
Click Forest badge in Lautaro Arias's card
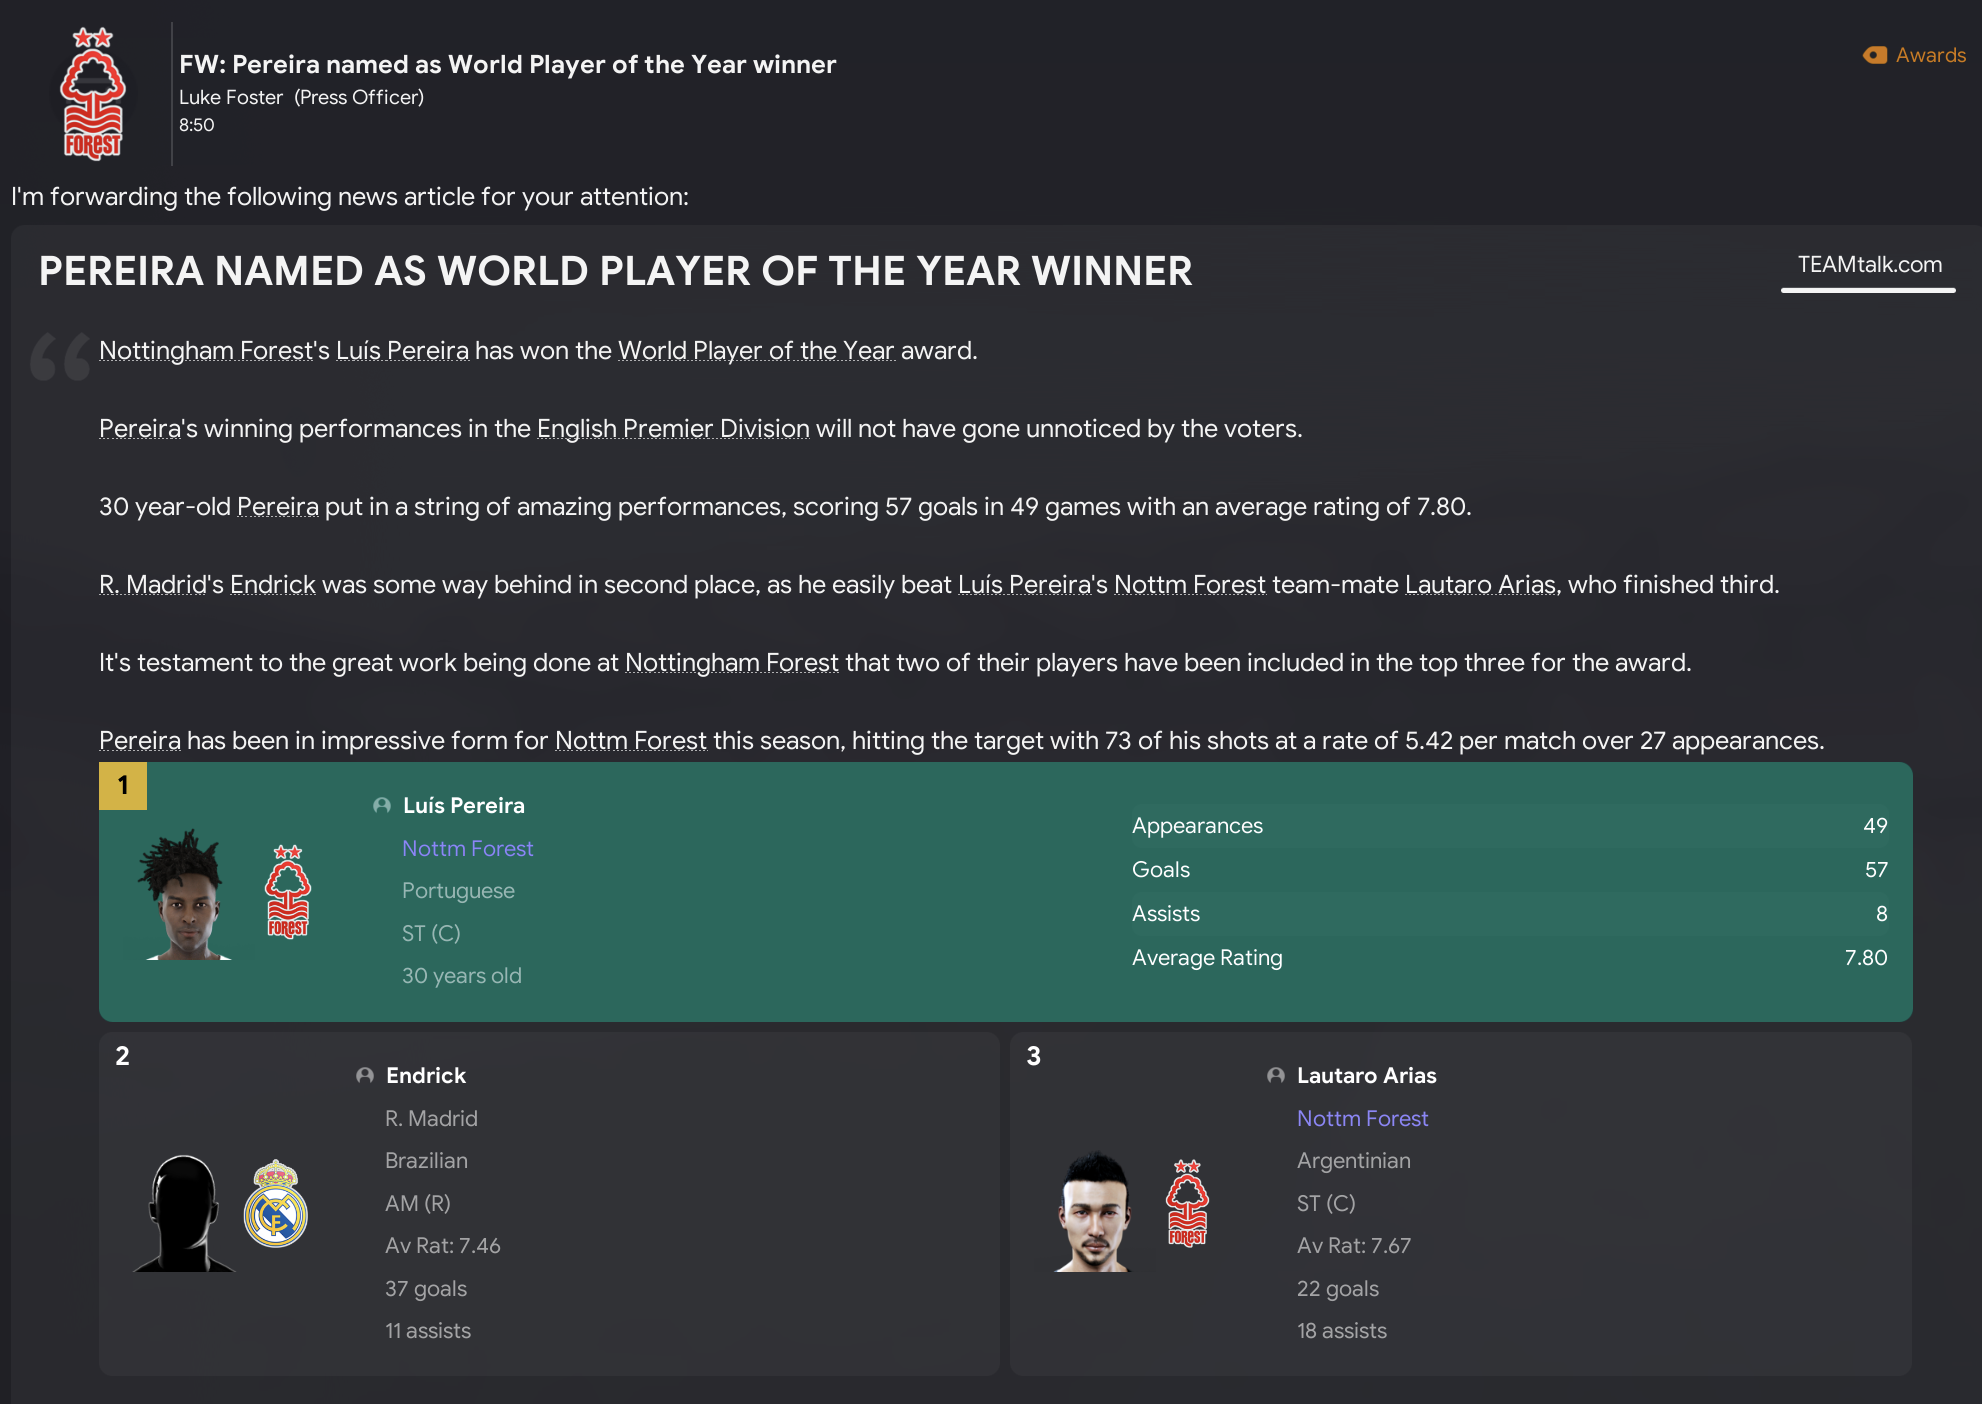click(1187, 1204)
